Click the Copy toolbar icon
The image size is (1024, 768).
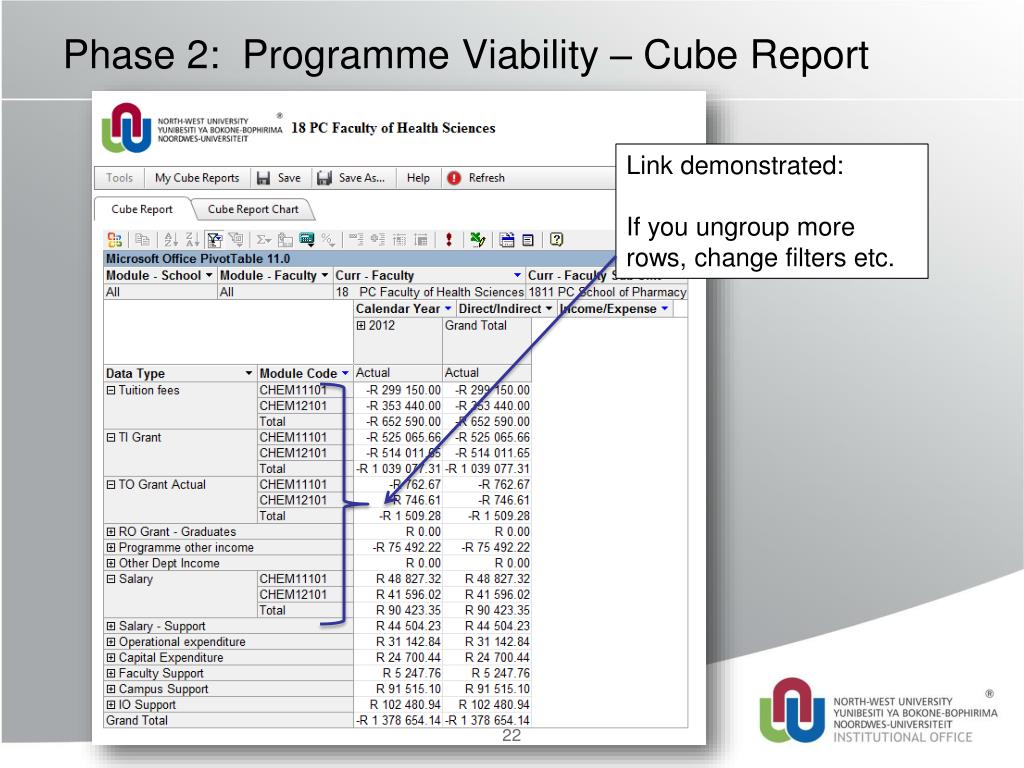point(143,239)
